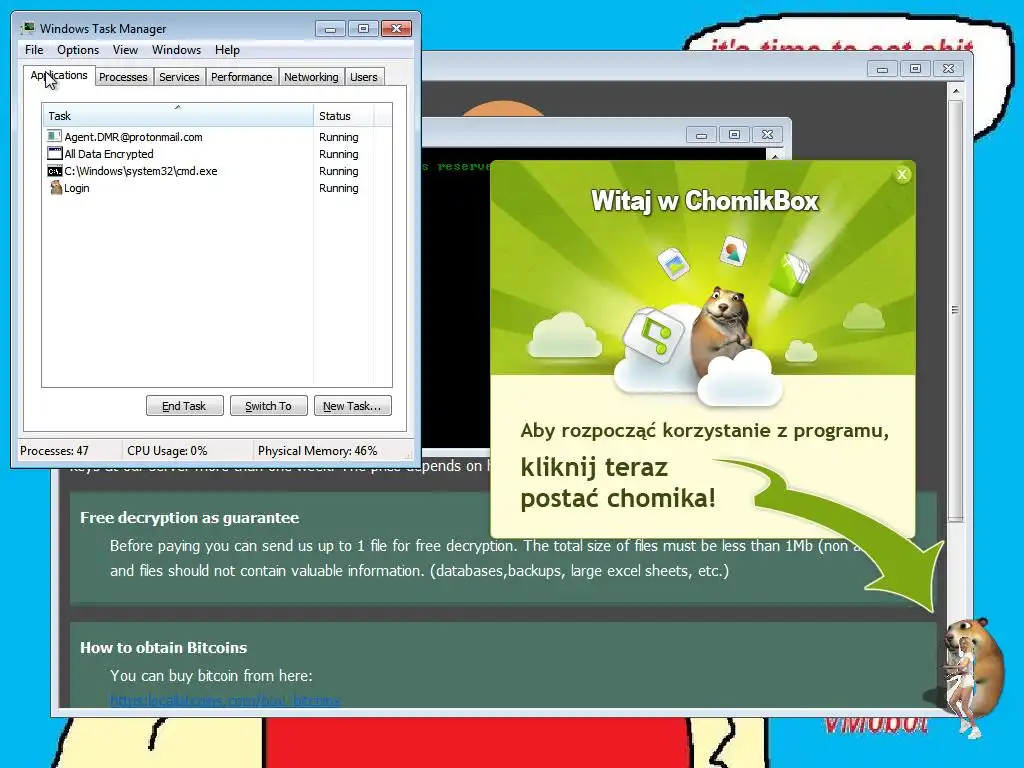Image resolution: width=1024 pixels, height=768 pixels.
Task: Switch to the Processes tab
Action: point(123,77)
